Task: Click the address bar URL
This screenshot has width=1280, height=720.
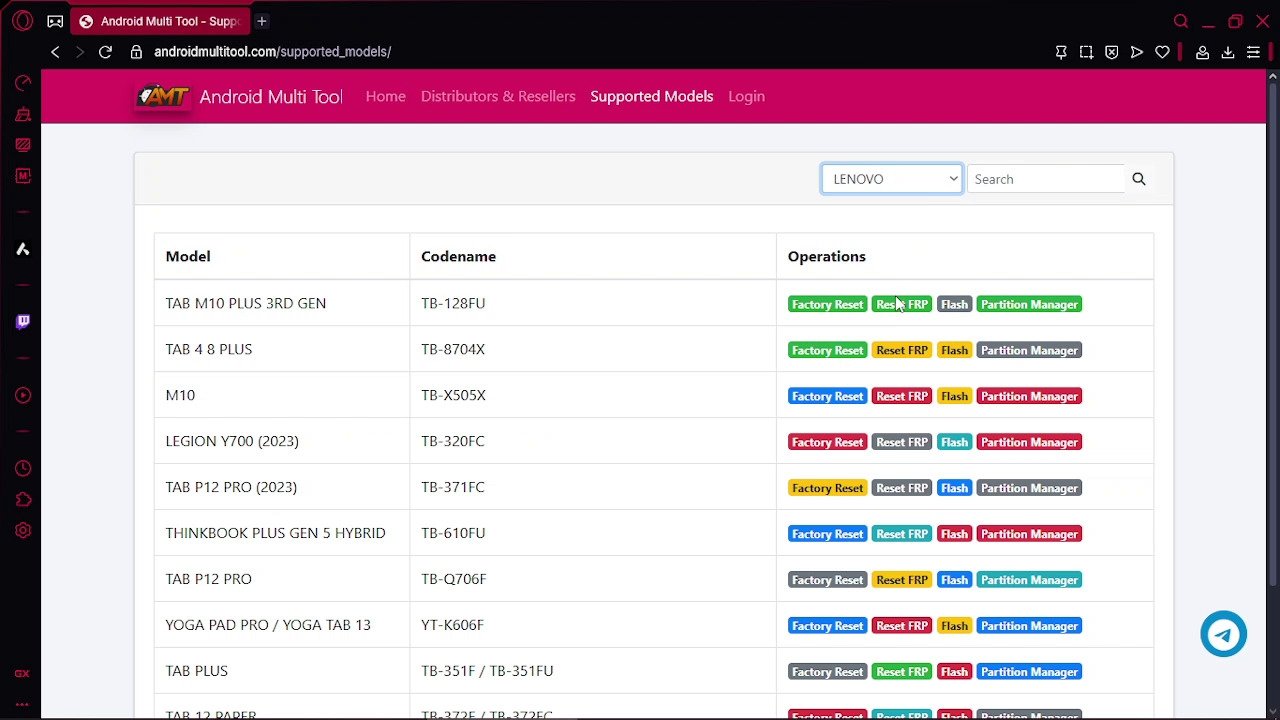Action: tap(272, 52)
